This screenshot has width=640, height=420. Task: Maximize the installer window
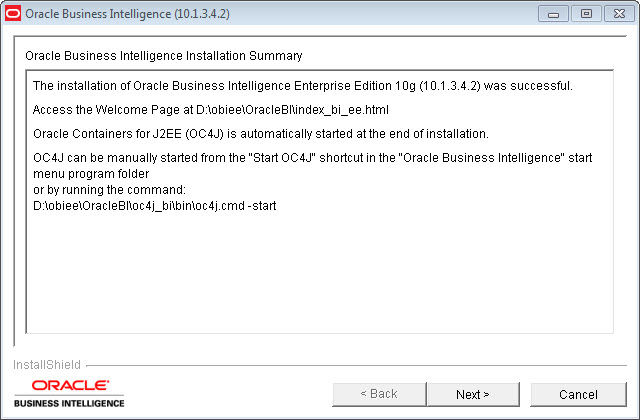click(x=586, y=14)
